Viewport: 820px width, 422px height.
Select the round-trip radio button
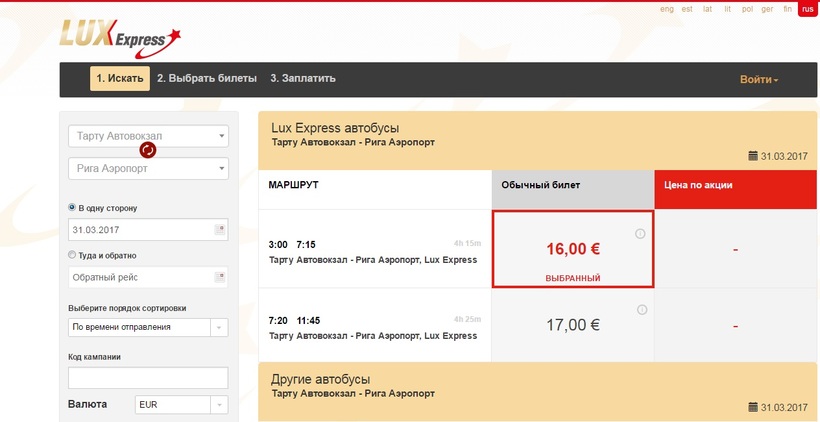coord(72,254)
